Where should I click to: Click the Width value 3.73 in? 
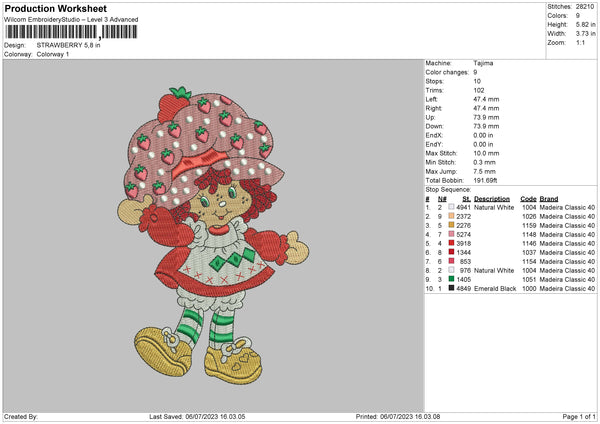[585, 34]
